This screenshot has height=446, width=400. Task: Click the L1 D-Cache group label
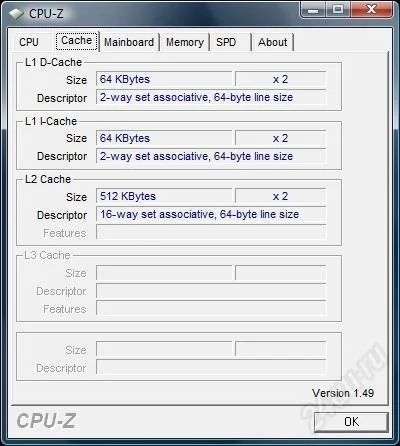[53, 62]
